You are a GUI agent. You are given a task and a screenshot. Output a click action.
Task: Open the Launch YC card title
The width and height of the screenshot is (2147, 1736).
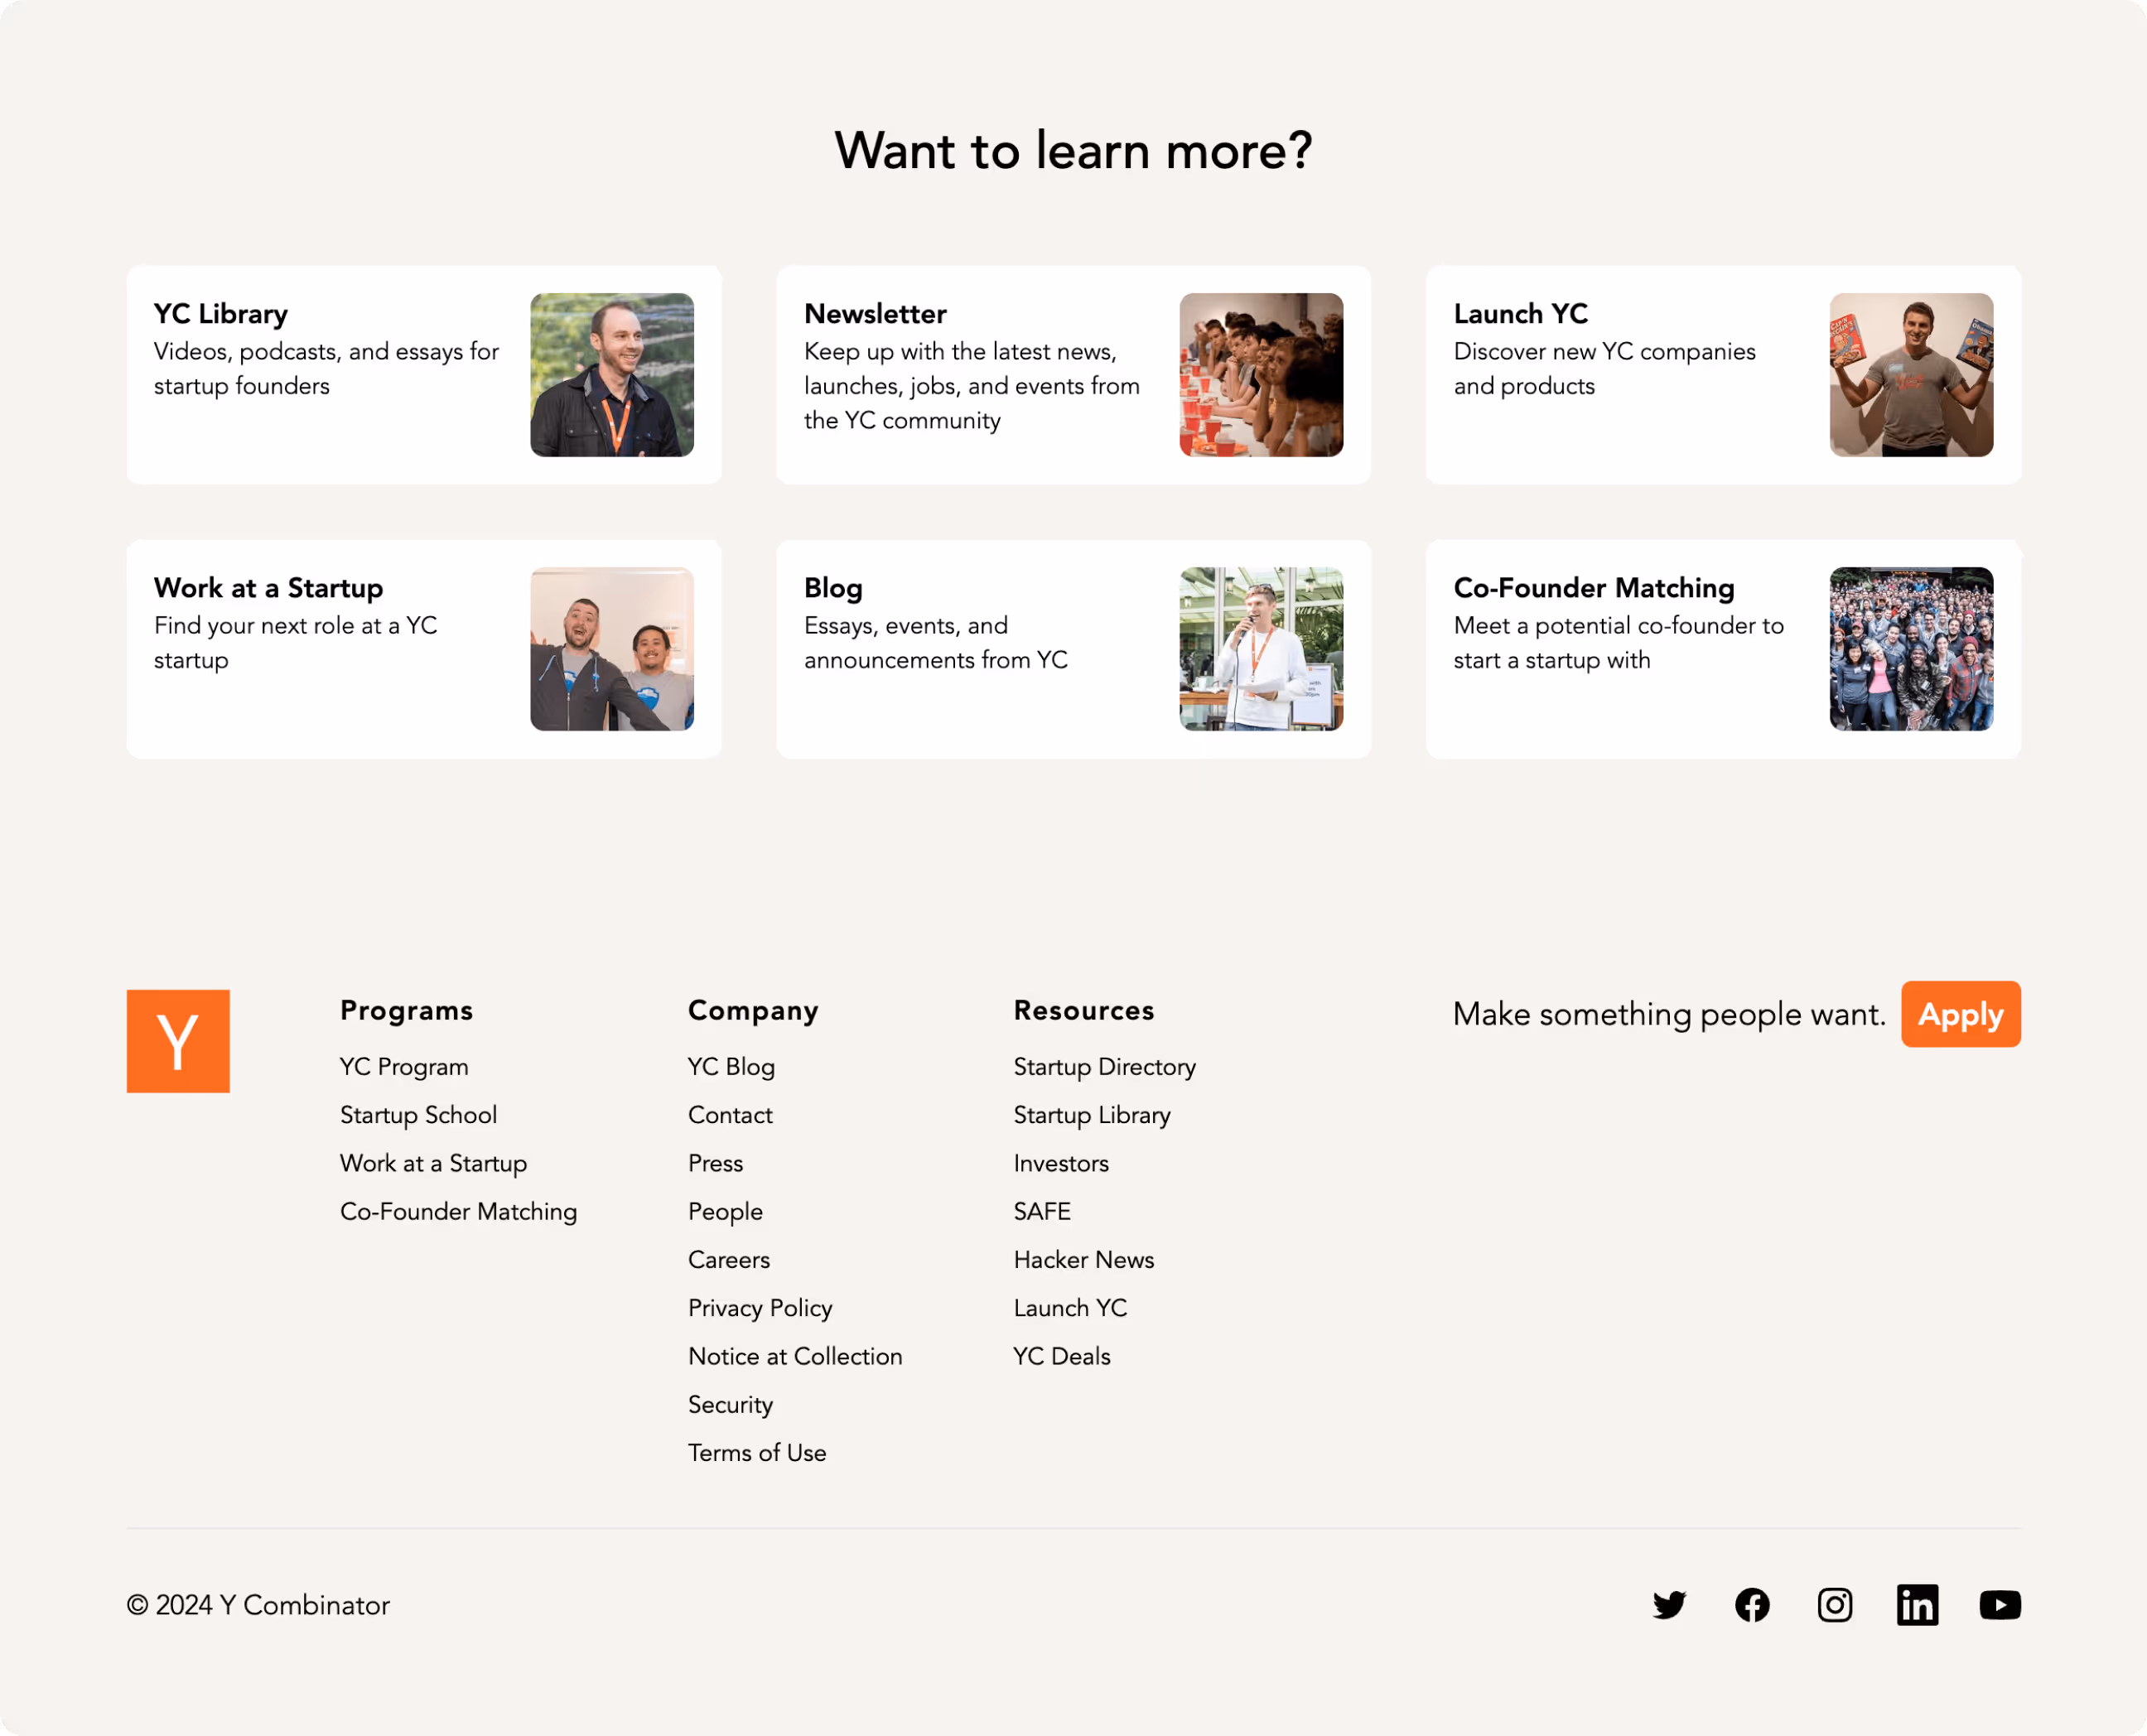(1520, 314)
